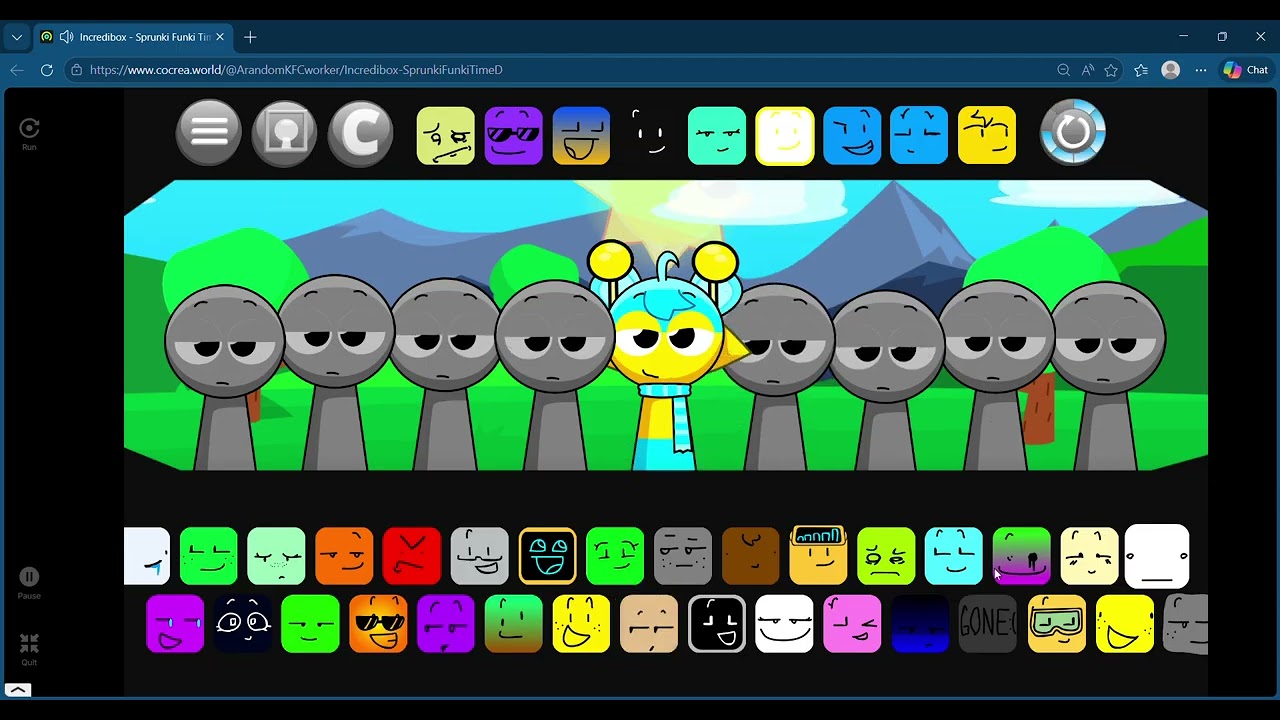Select the white face with blue tear
This screenshot has height=720, width=1280.
(x=147, y=556)
